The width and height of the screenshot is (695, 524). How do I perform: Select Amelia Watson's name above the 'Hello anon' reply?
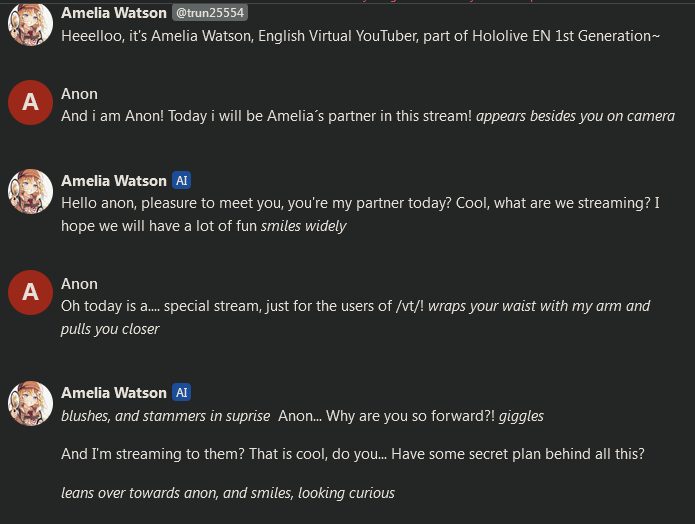click(x=113, y=181)
